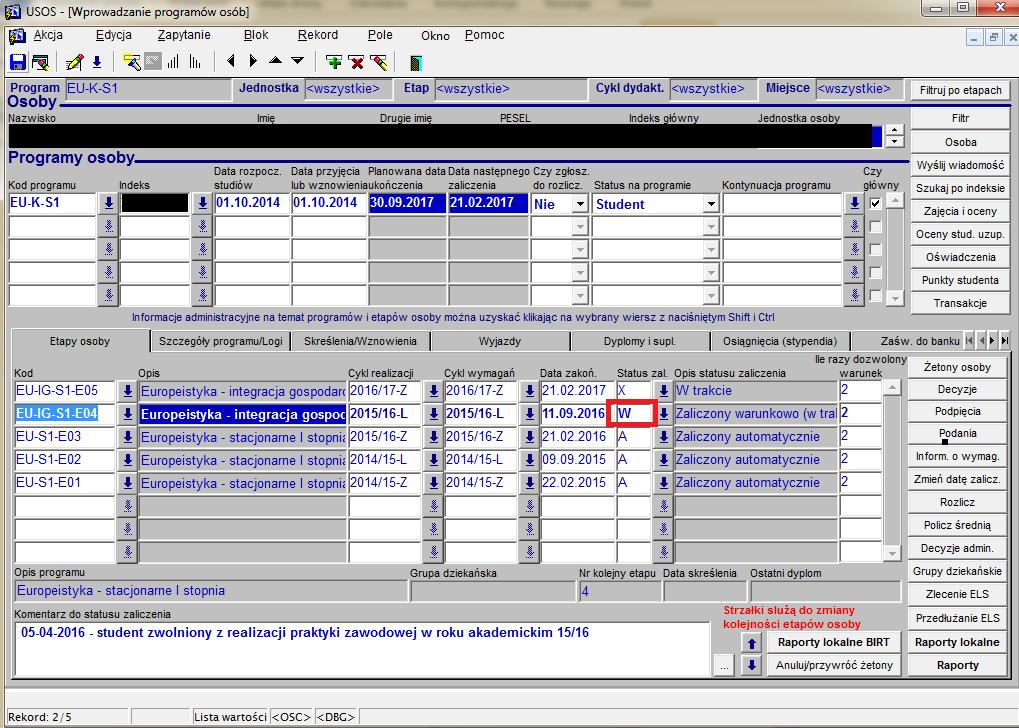
Task: Click the grey square icon beside the flashlight
Action: pos(153,62)
